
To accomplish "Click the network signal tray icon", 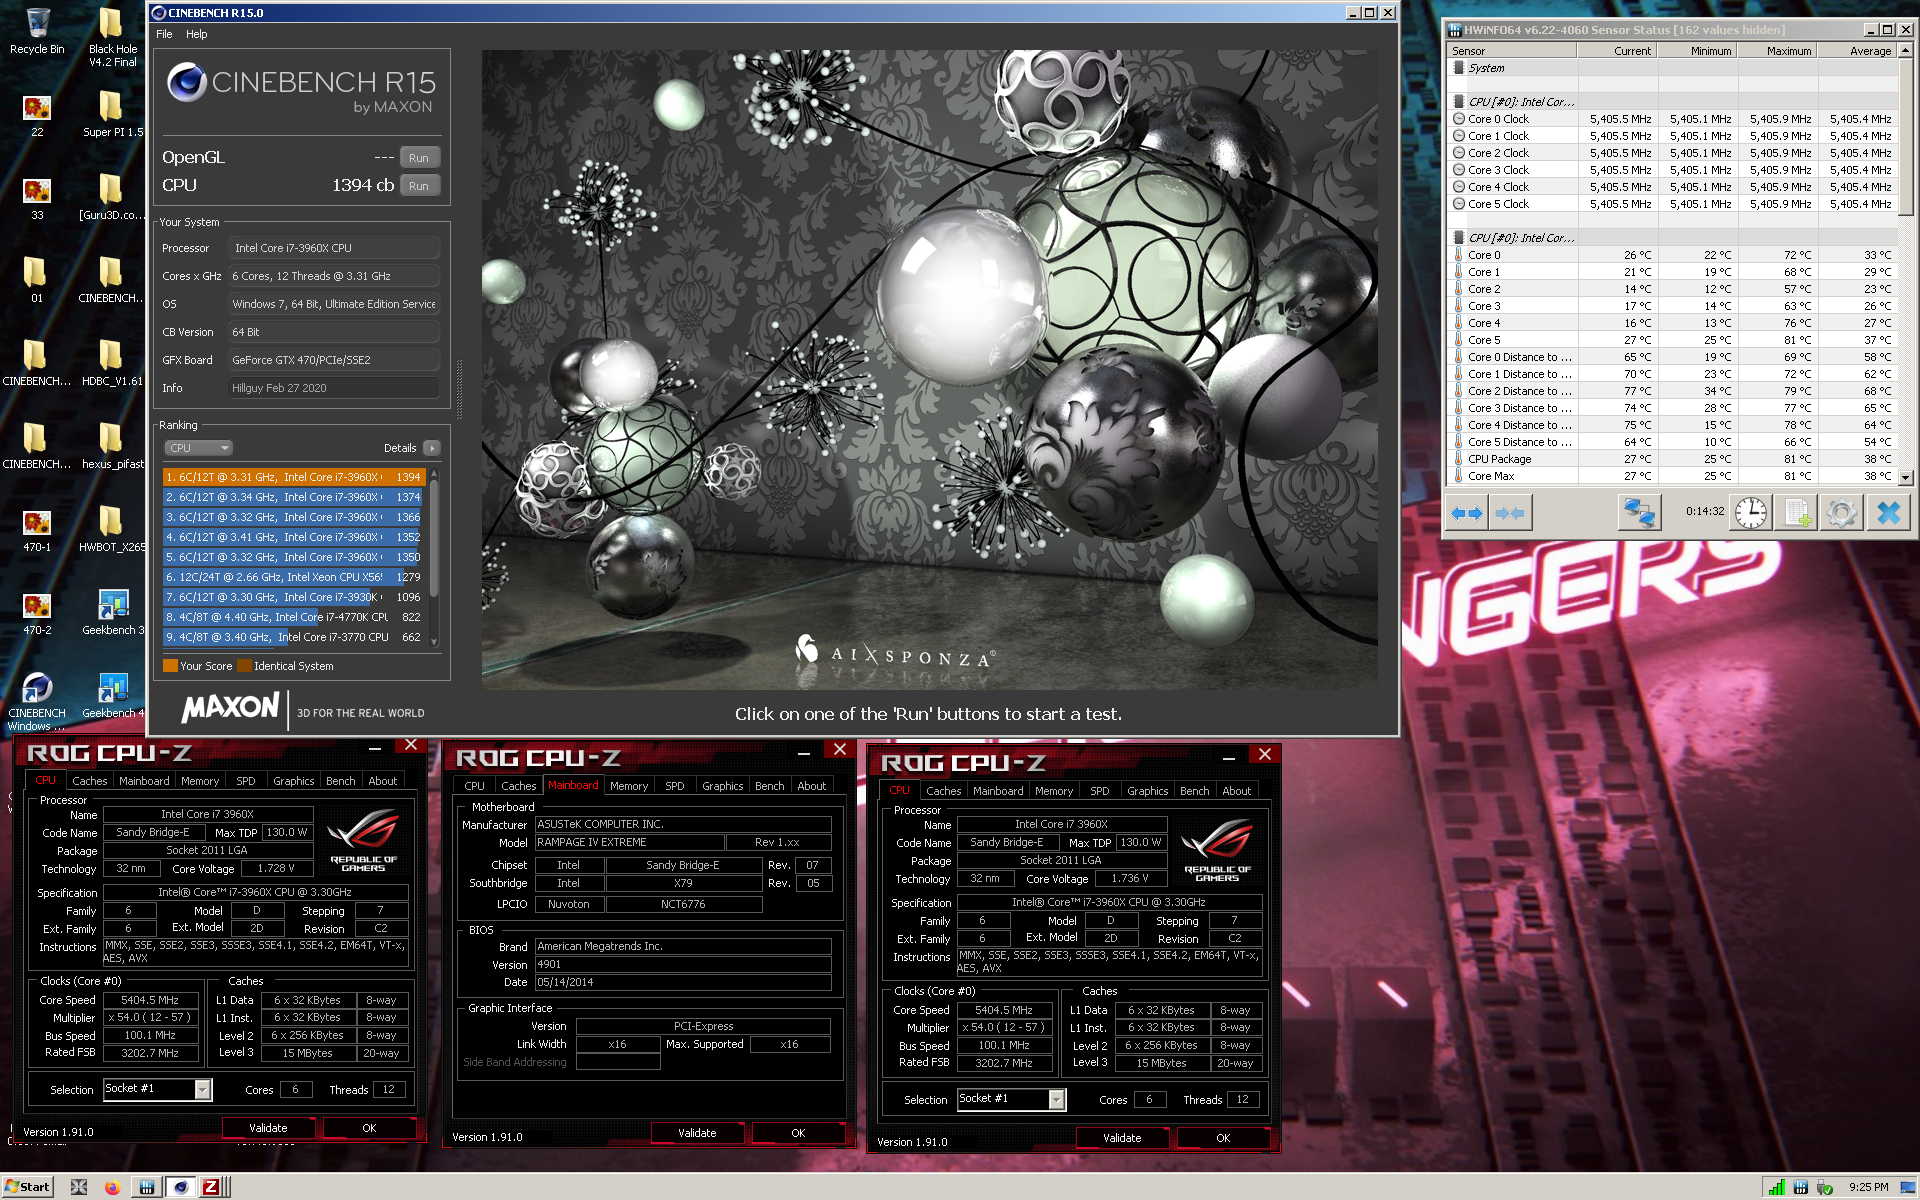I will pos(1776,1187).
